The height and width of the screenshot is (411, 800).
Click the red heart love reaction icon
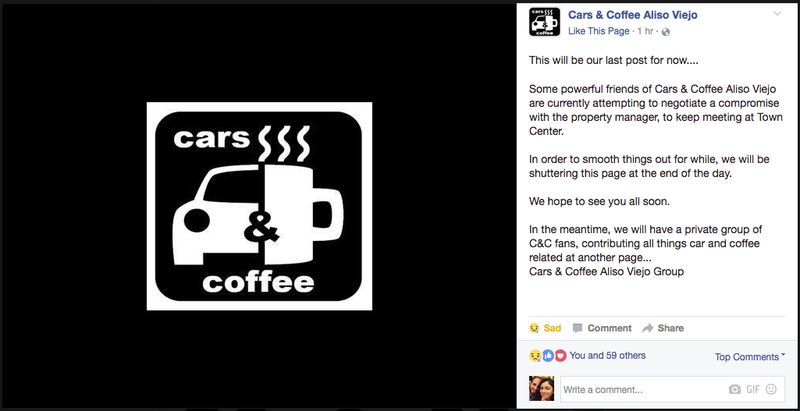point(561,355)
